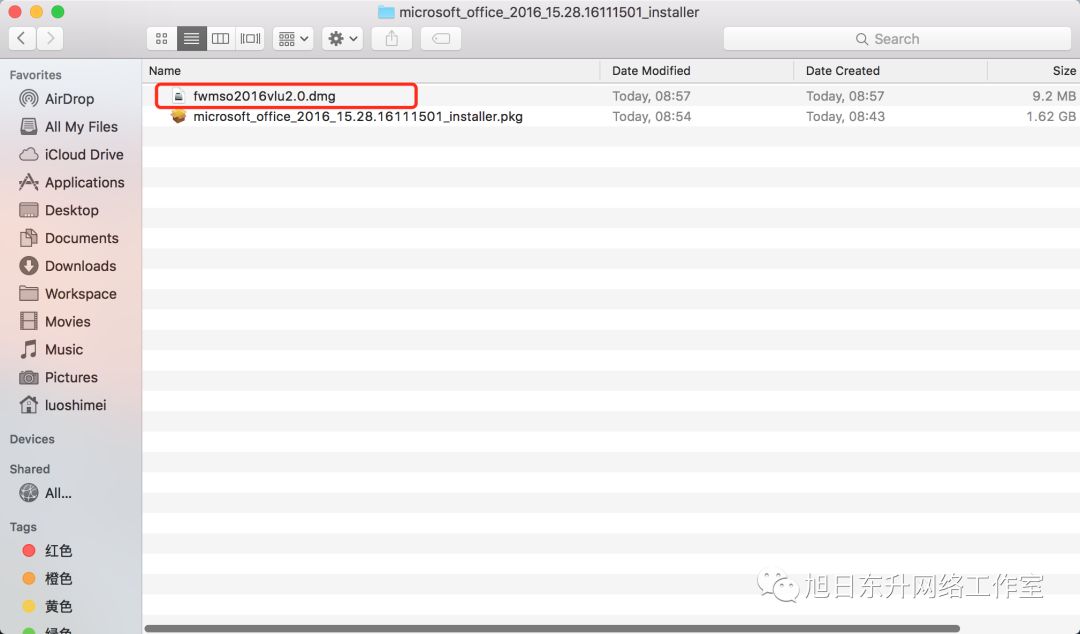Open shared All... network item
The image size is (1080, 634).
coord(46,493)
